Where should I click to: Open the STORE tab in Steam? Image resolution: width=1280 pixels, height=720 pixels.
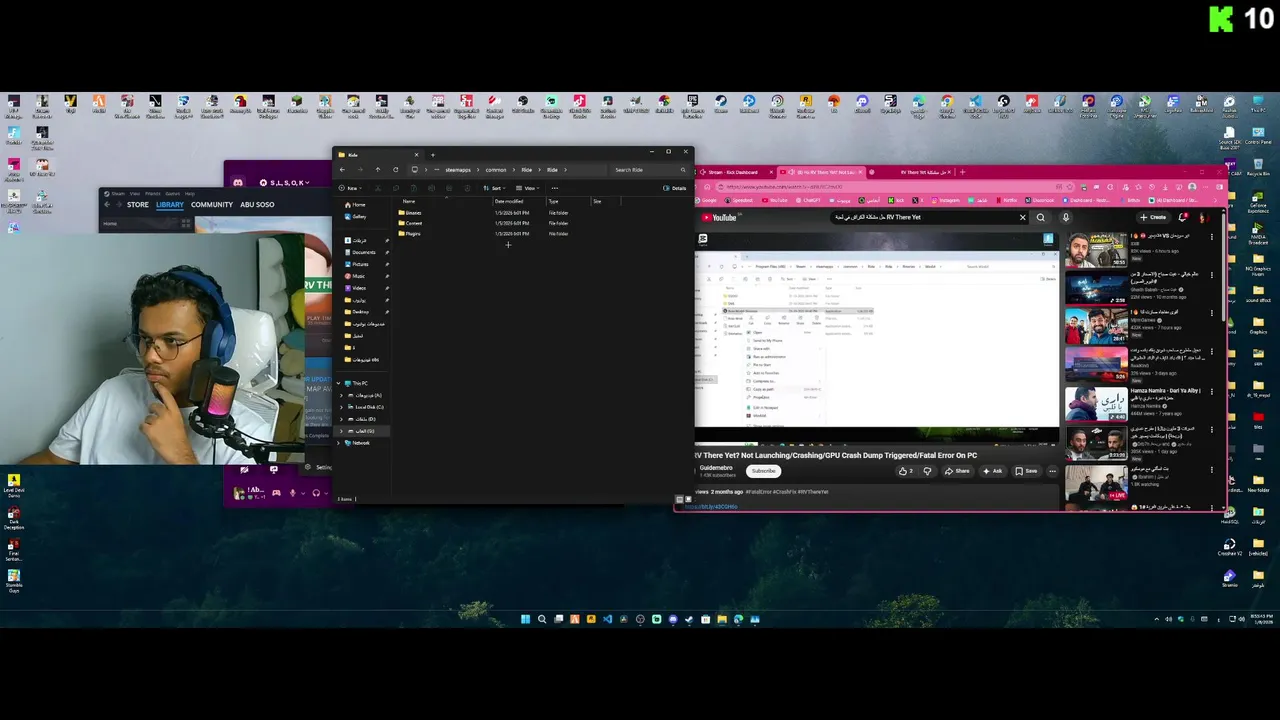(138, 205)
